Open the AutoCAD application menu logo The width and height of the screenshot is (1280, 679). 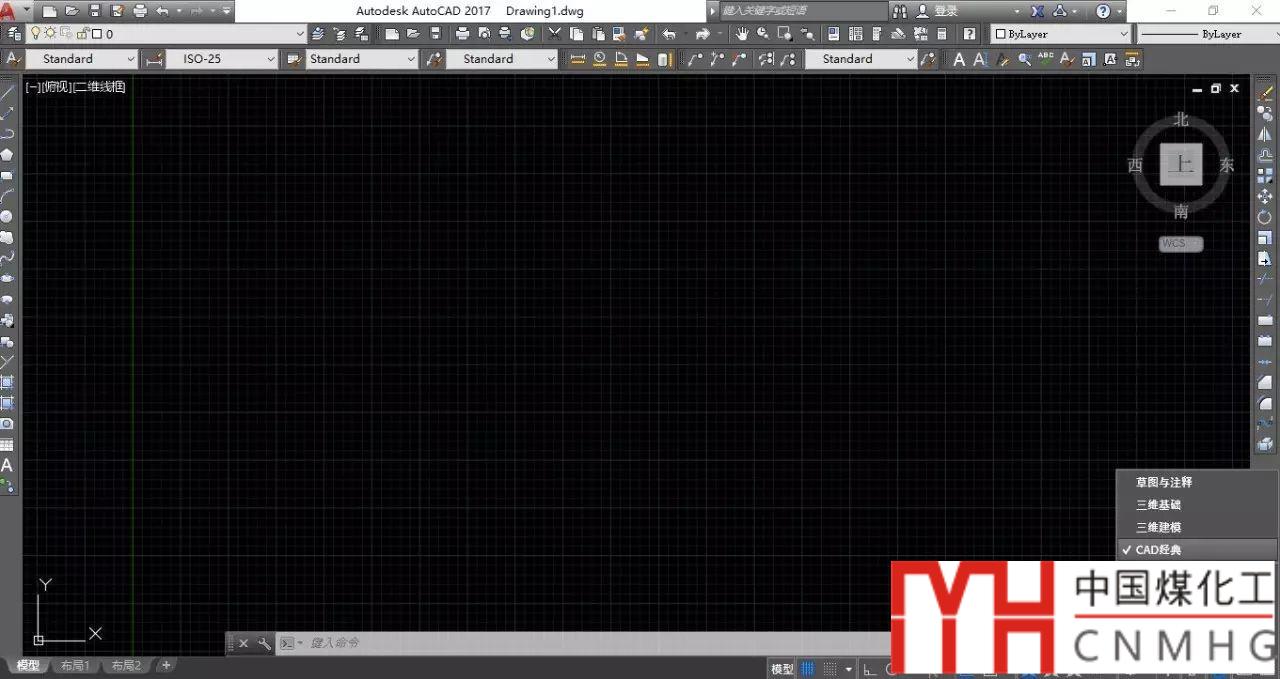[x=9, y=11]
